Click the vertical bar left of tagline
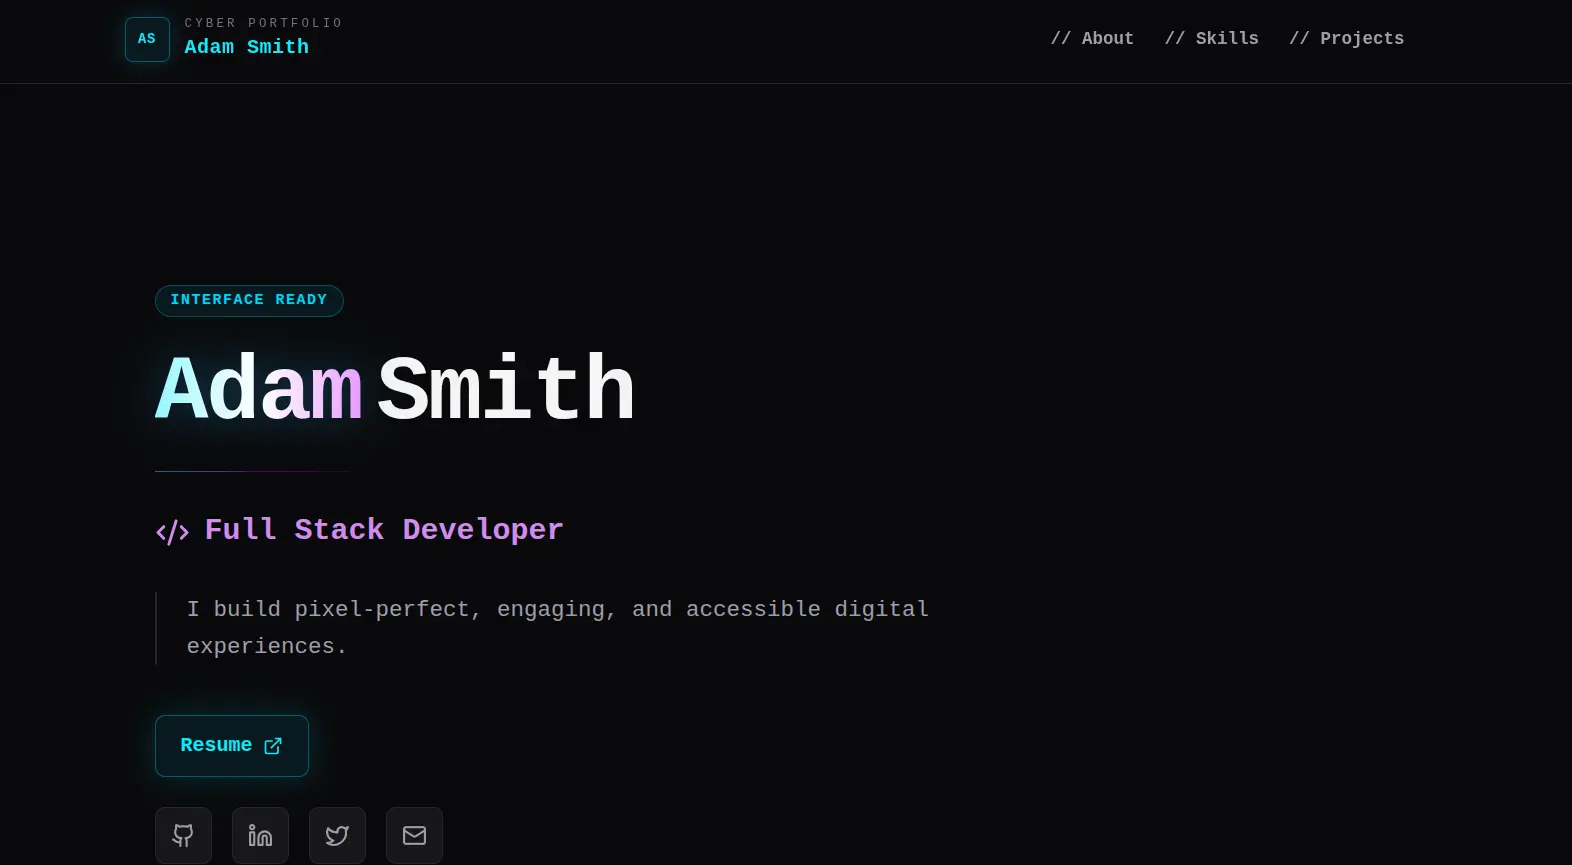Image resolution: width=1572 pixels, height=865 pixels. (156, 628)
